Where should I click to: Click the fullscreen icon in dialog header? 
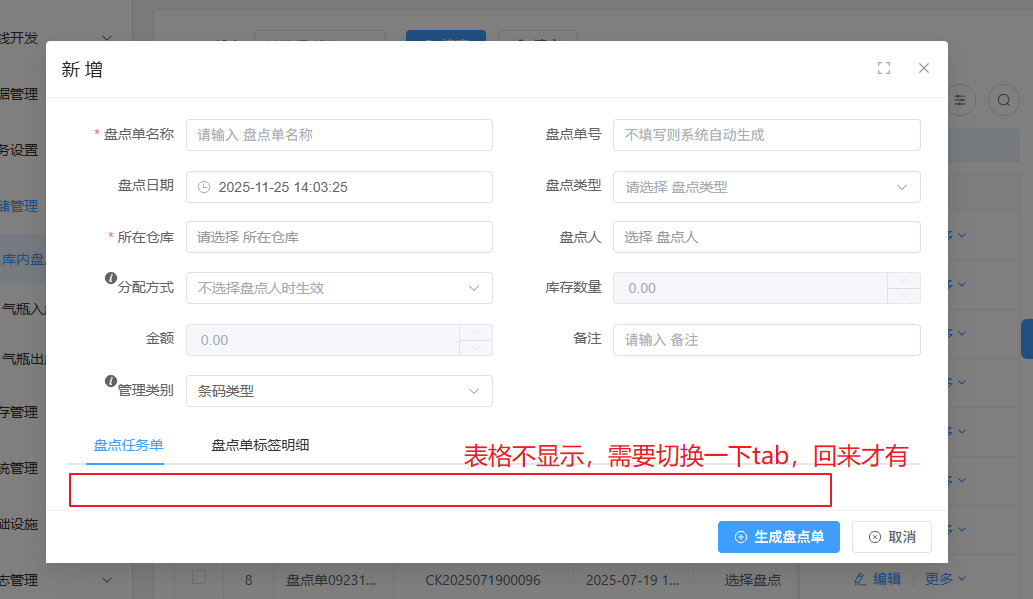883,68
